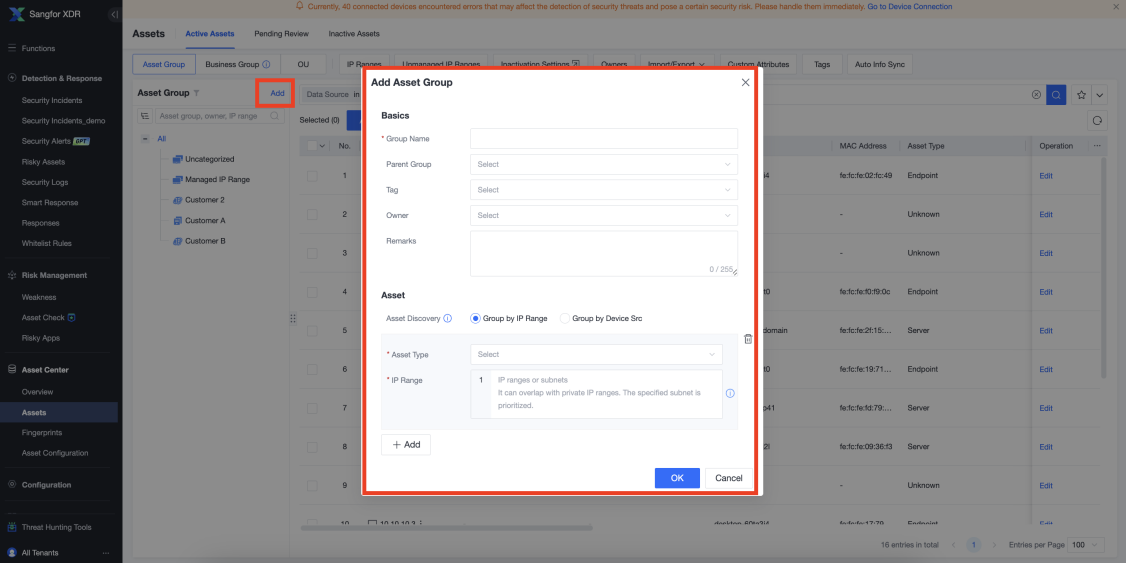
Task: Click the refresh icon above the table
Action: 1097,121
